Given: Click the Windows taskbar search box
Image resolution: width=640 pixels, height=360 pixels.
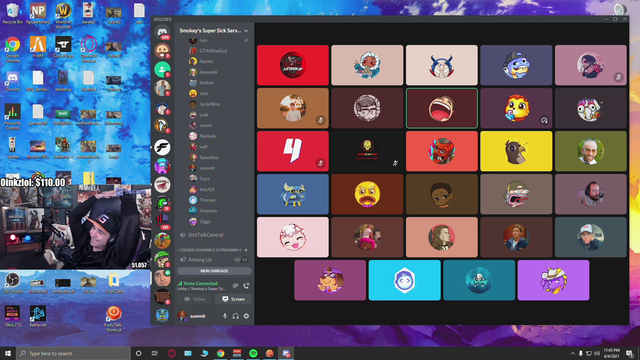Looking at the screenshot, I should (x=73, y=353).
